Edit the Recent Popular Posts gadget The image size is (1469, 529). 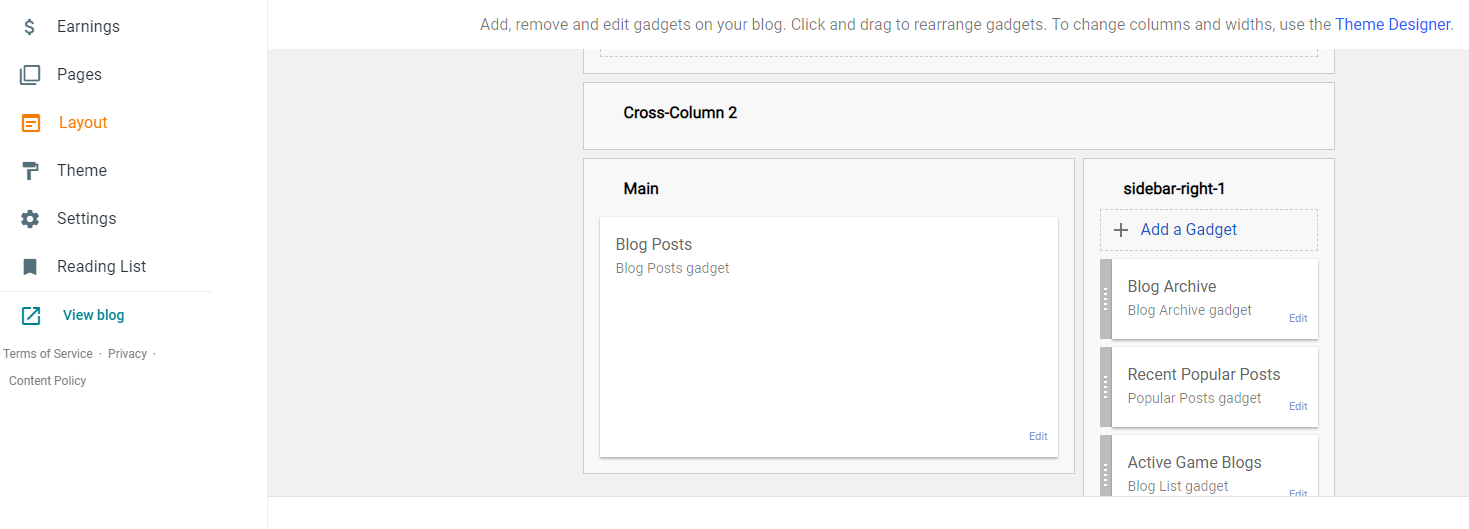coord(1297,406)
